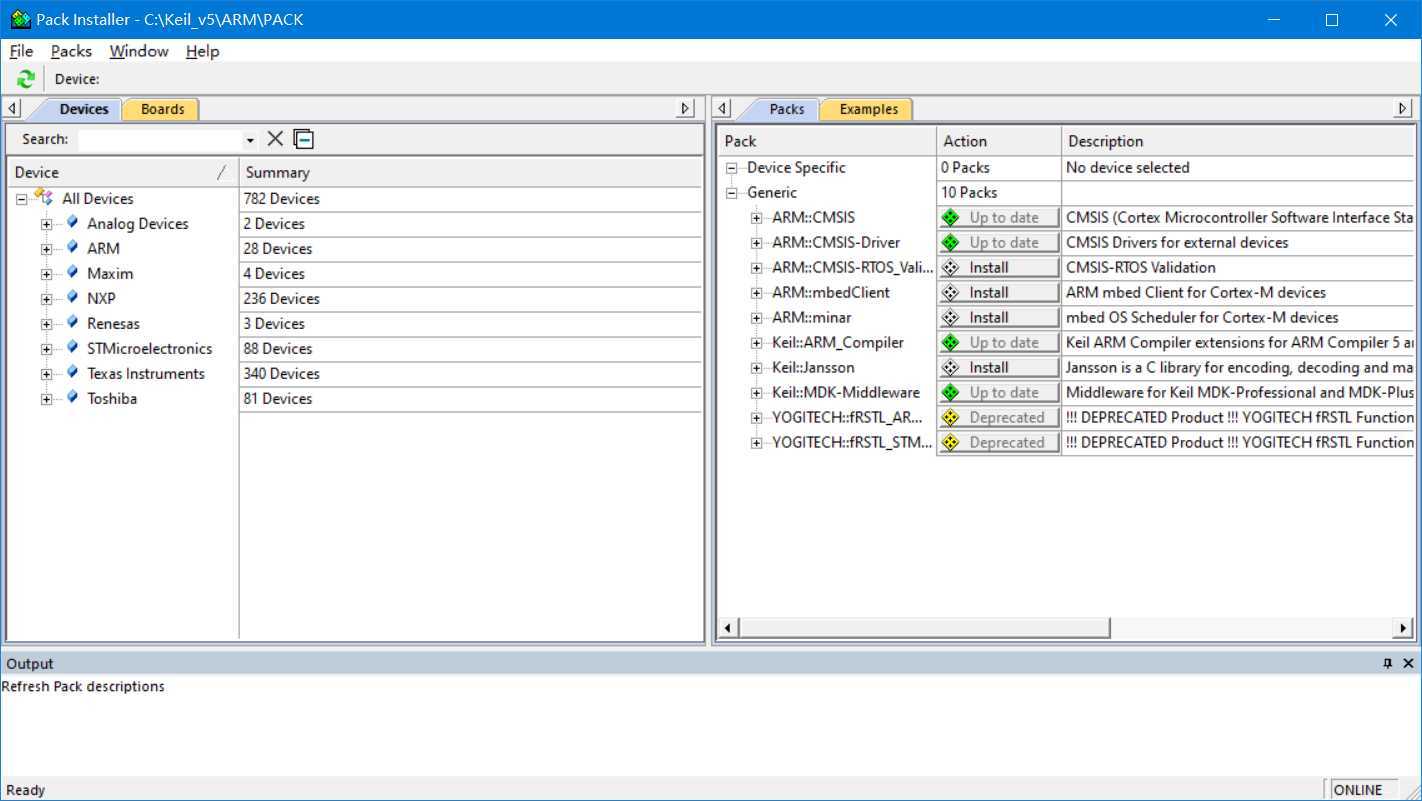The image size is (1422, 801).
Task: Open the File menu
Action: tap(21, 51)
